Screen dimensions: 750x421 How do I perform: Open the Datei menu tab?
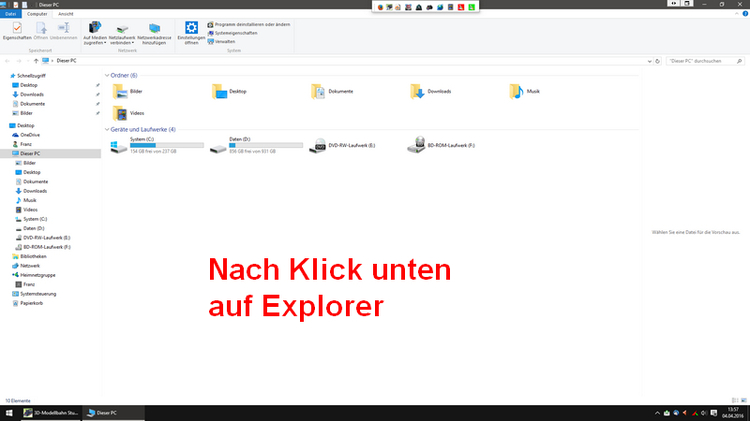pyautogui.click(x=9, y=15)
